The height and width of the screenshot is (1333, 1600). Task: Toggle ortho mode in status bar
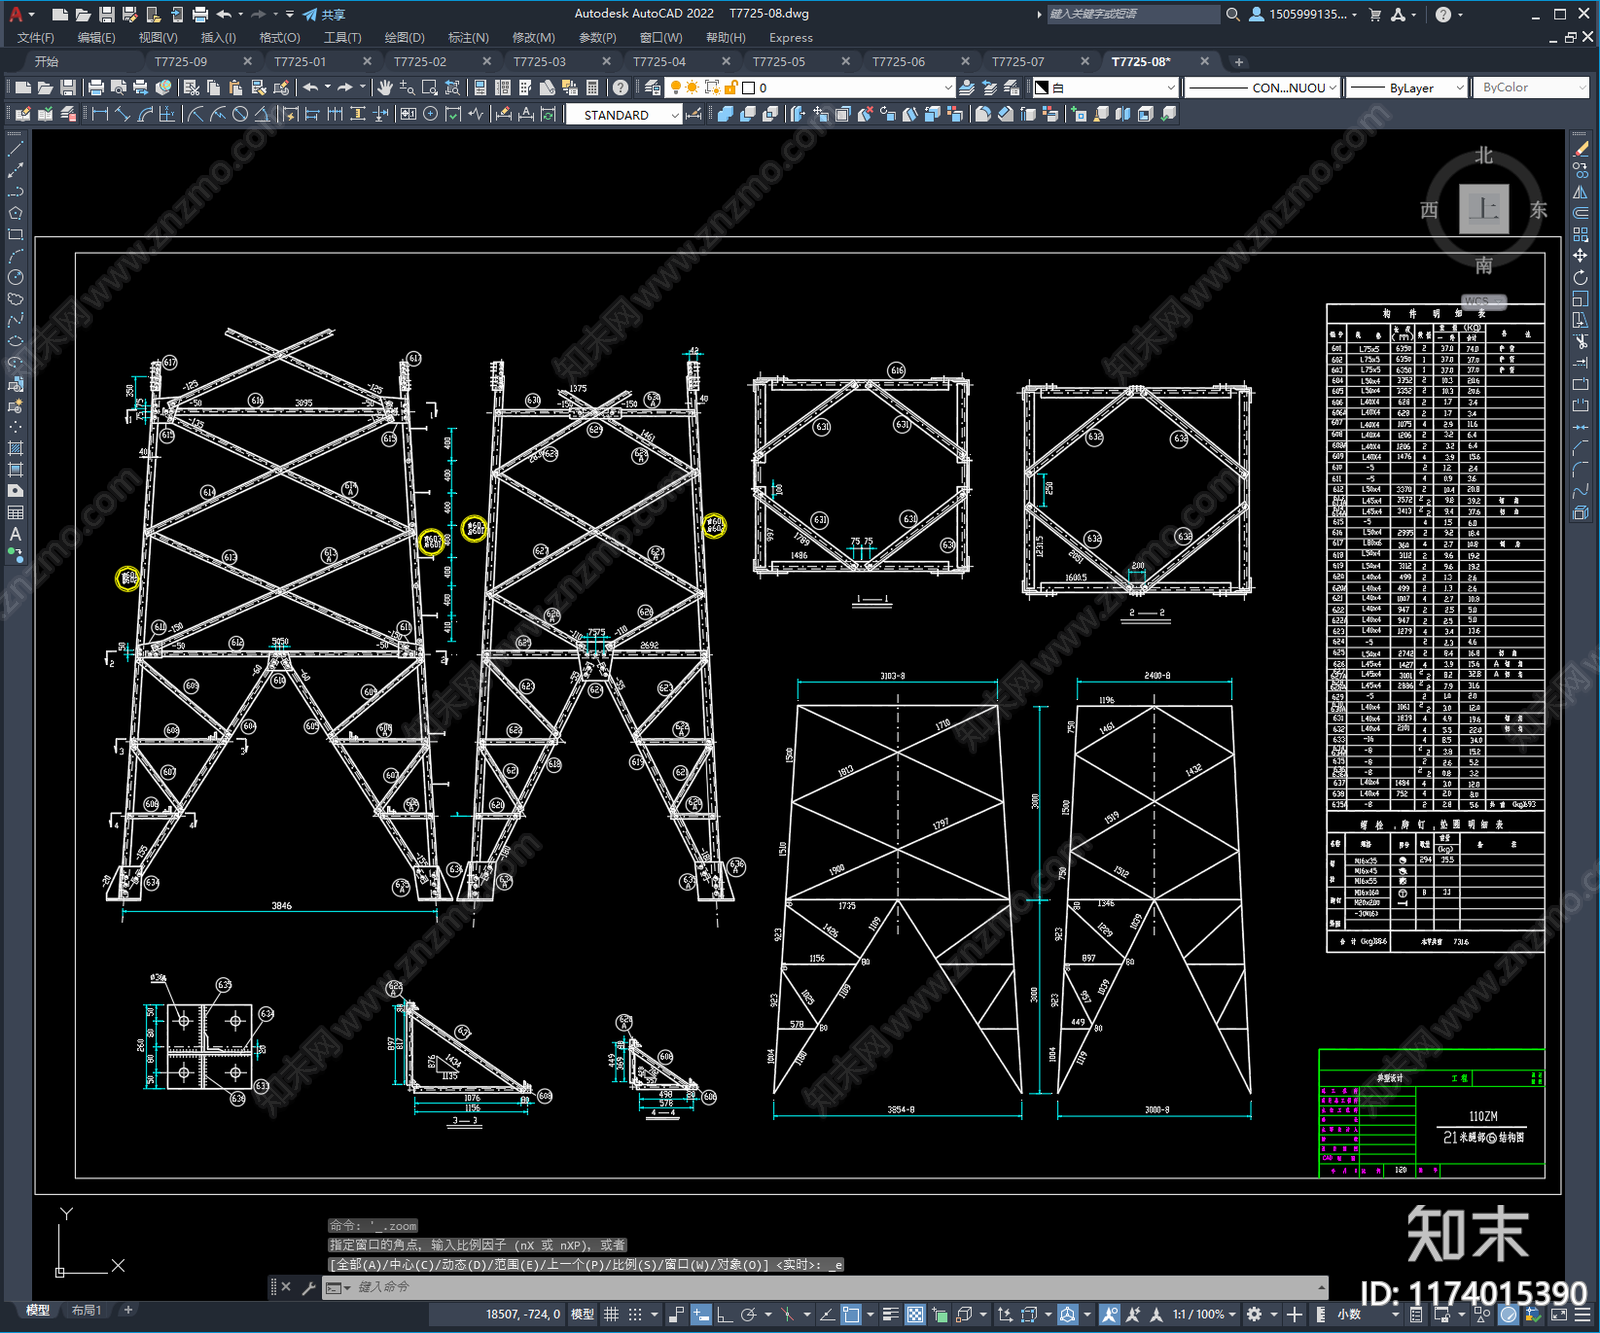(724, 1314)
